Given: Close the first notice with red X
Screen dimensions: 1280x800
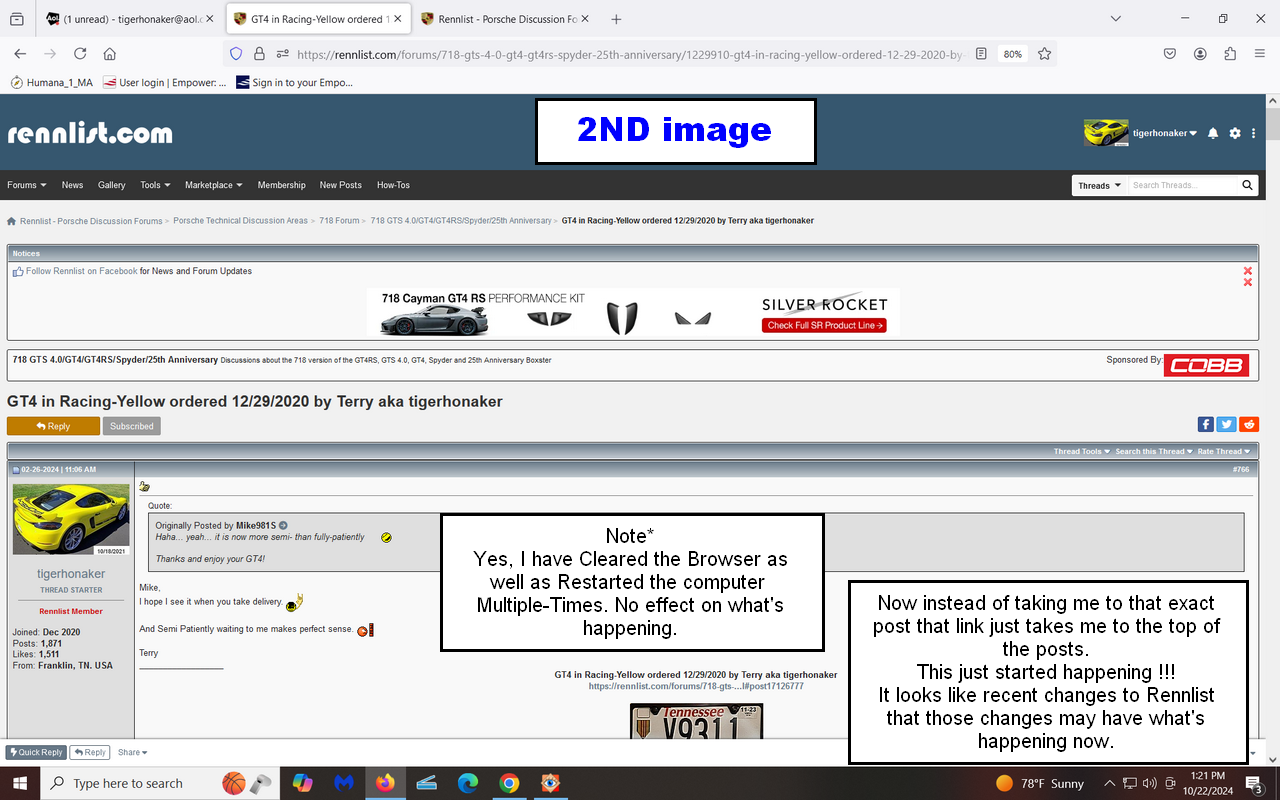Looking at the screenshot, I should pyautogui.click(x=1247, y=271).
